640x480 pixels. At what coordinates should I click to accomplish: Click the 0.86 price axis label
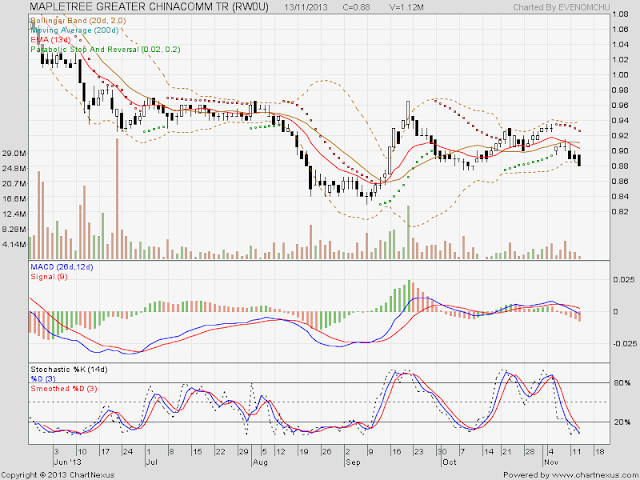[620, 181]
